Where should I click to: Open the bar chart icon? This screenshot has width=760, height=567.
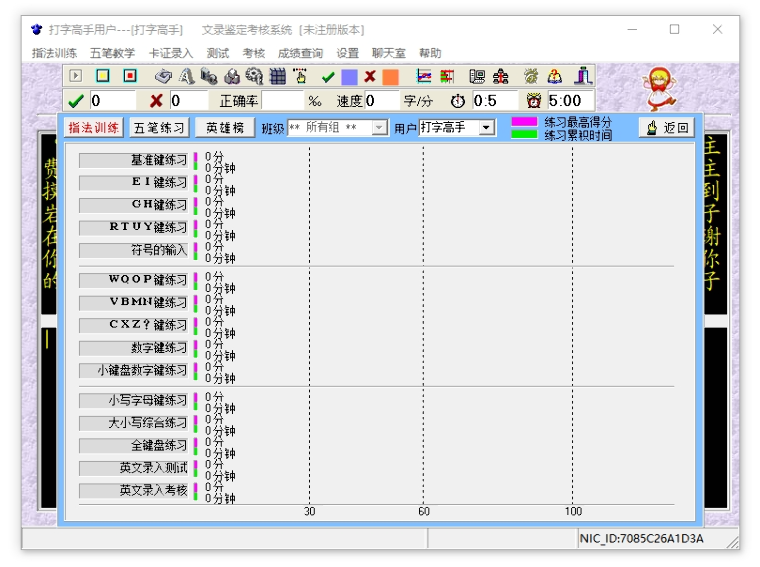447,76
